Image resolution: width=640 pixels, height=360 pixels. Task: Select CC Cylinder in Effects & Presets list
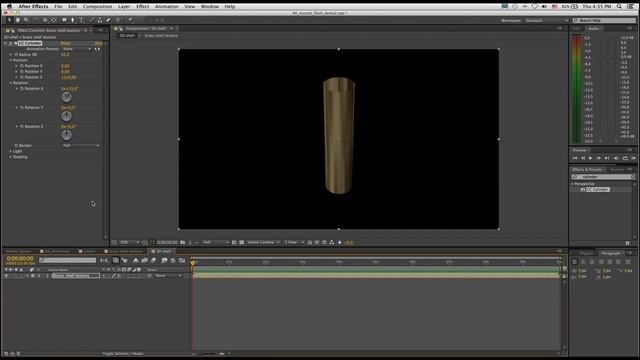tap(598, 190)
